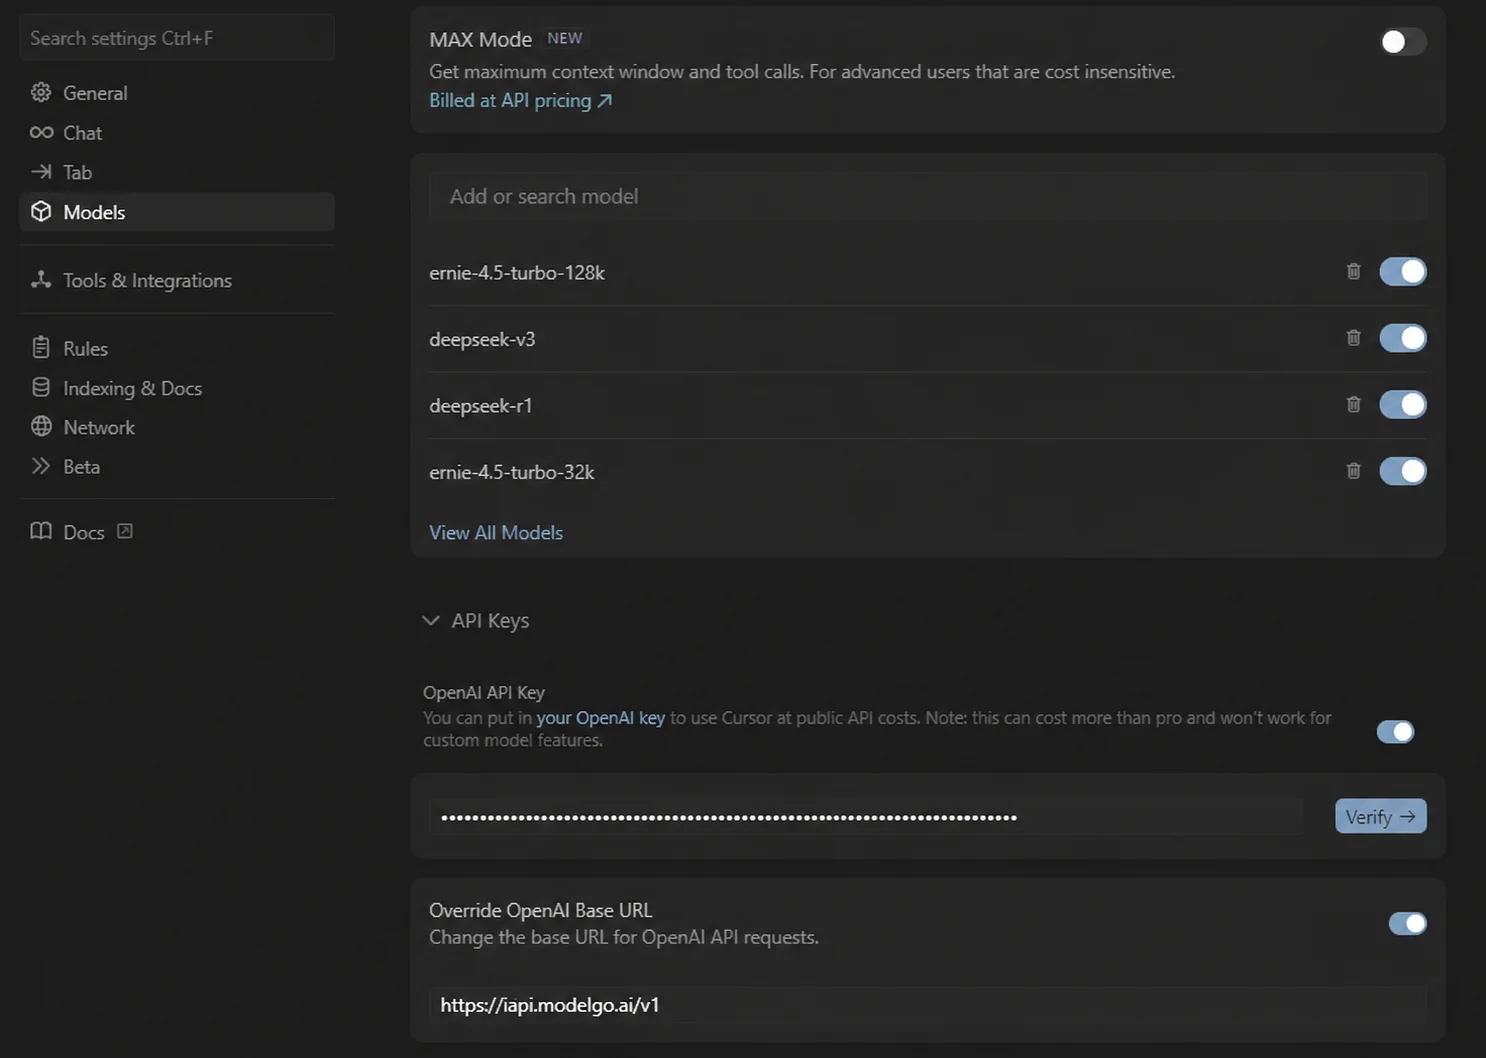Viewport: 1486px width, 1058px height.
Task: Follow the 'your OpenAI key' link
Action: pos(600,718)
